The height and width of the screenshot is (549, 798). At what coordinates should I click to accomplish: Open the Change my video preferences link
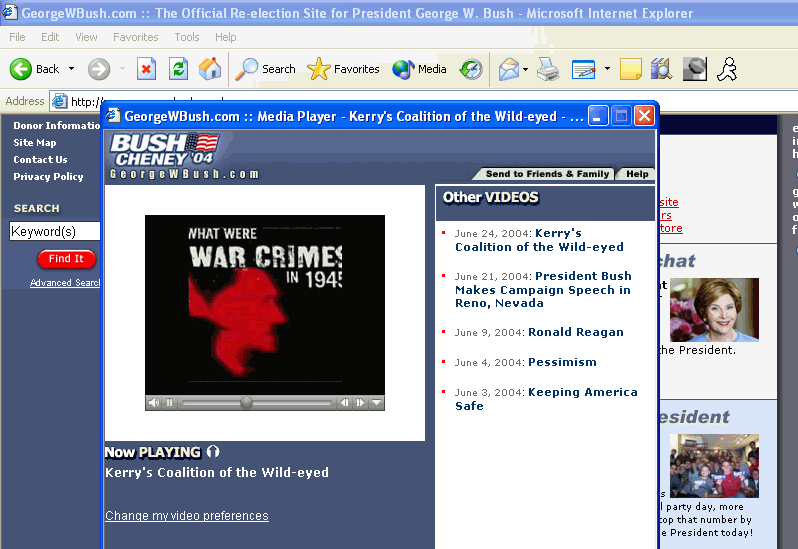(x=187, y=516)
